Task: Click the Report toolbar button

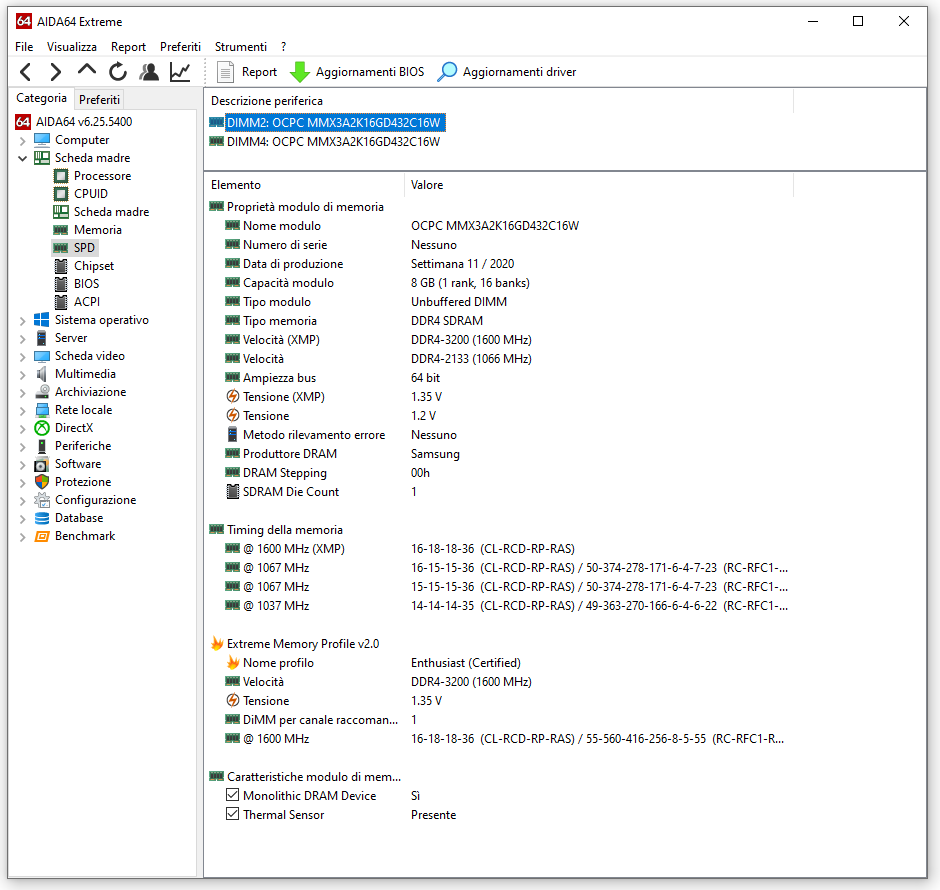Action: tap(247, 72)
